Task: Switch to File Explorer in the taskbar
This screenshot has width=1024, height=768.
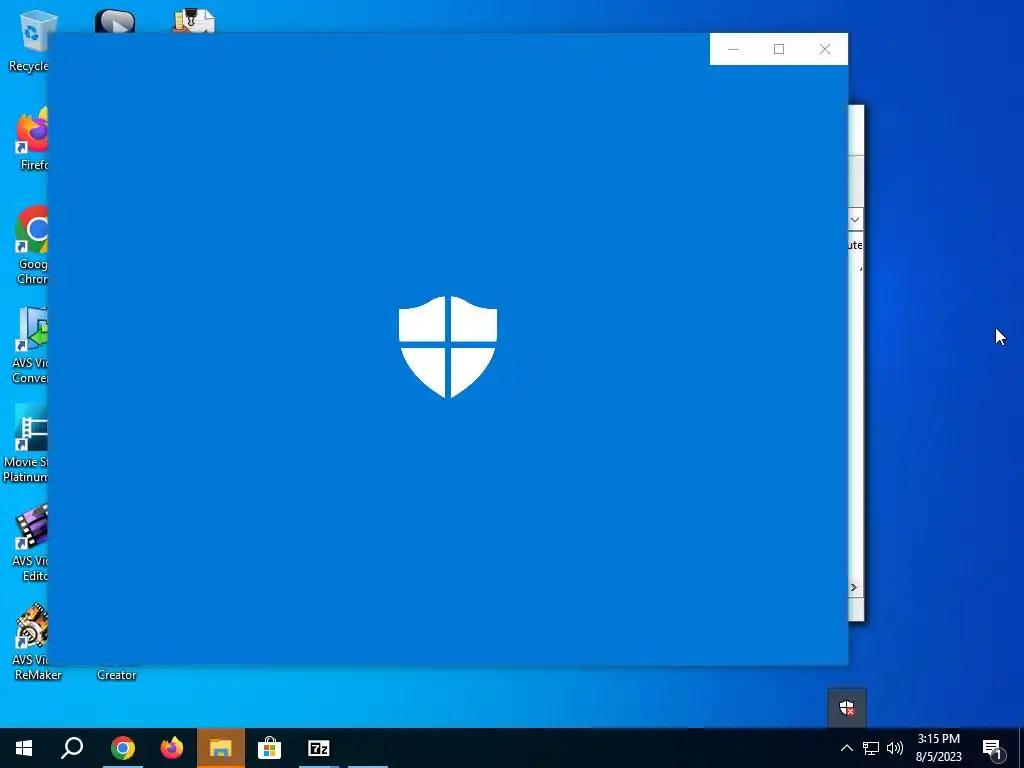Action: (221, 748)
